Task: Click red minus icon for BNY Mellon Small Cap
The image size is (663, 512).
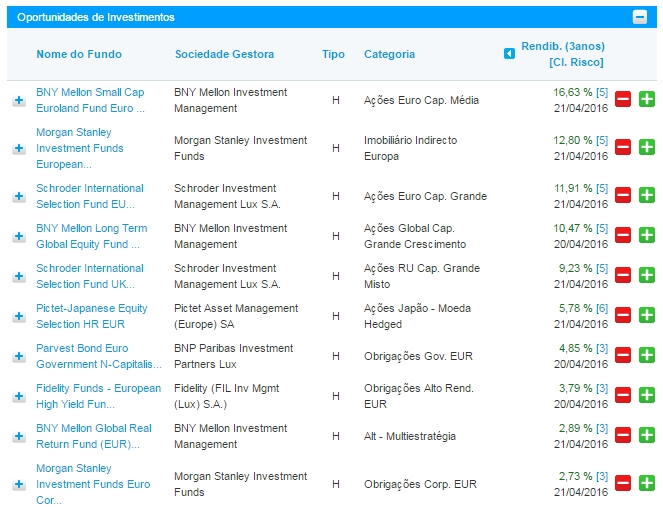Action: coord(622,99)
